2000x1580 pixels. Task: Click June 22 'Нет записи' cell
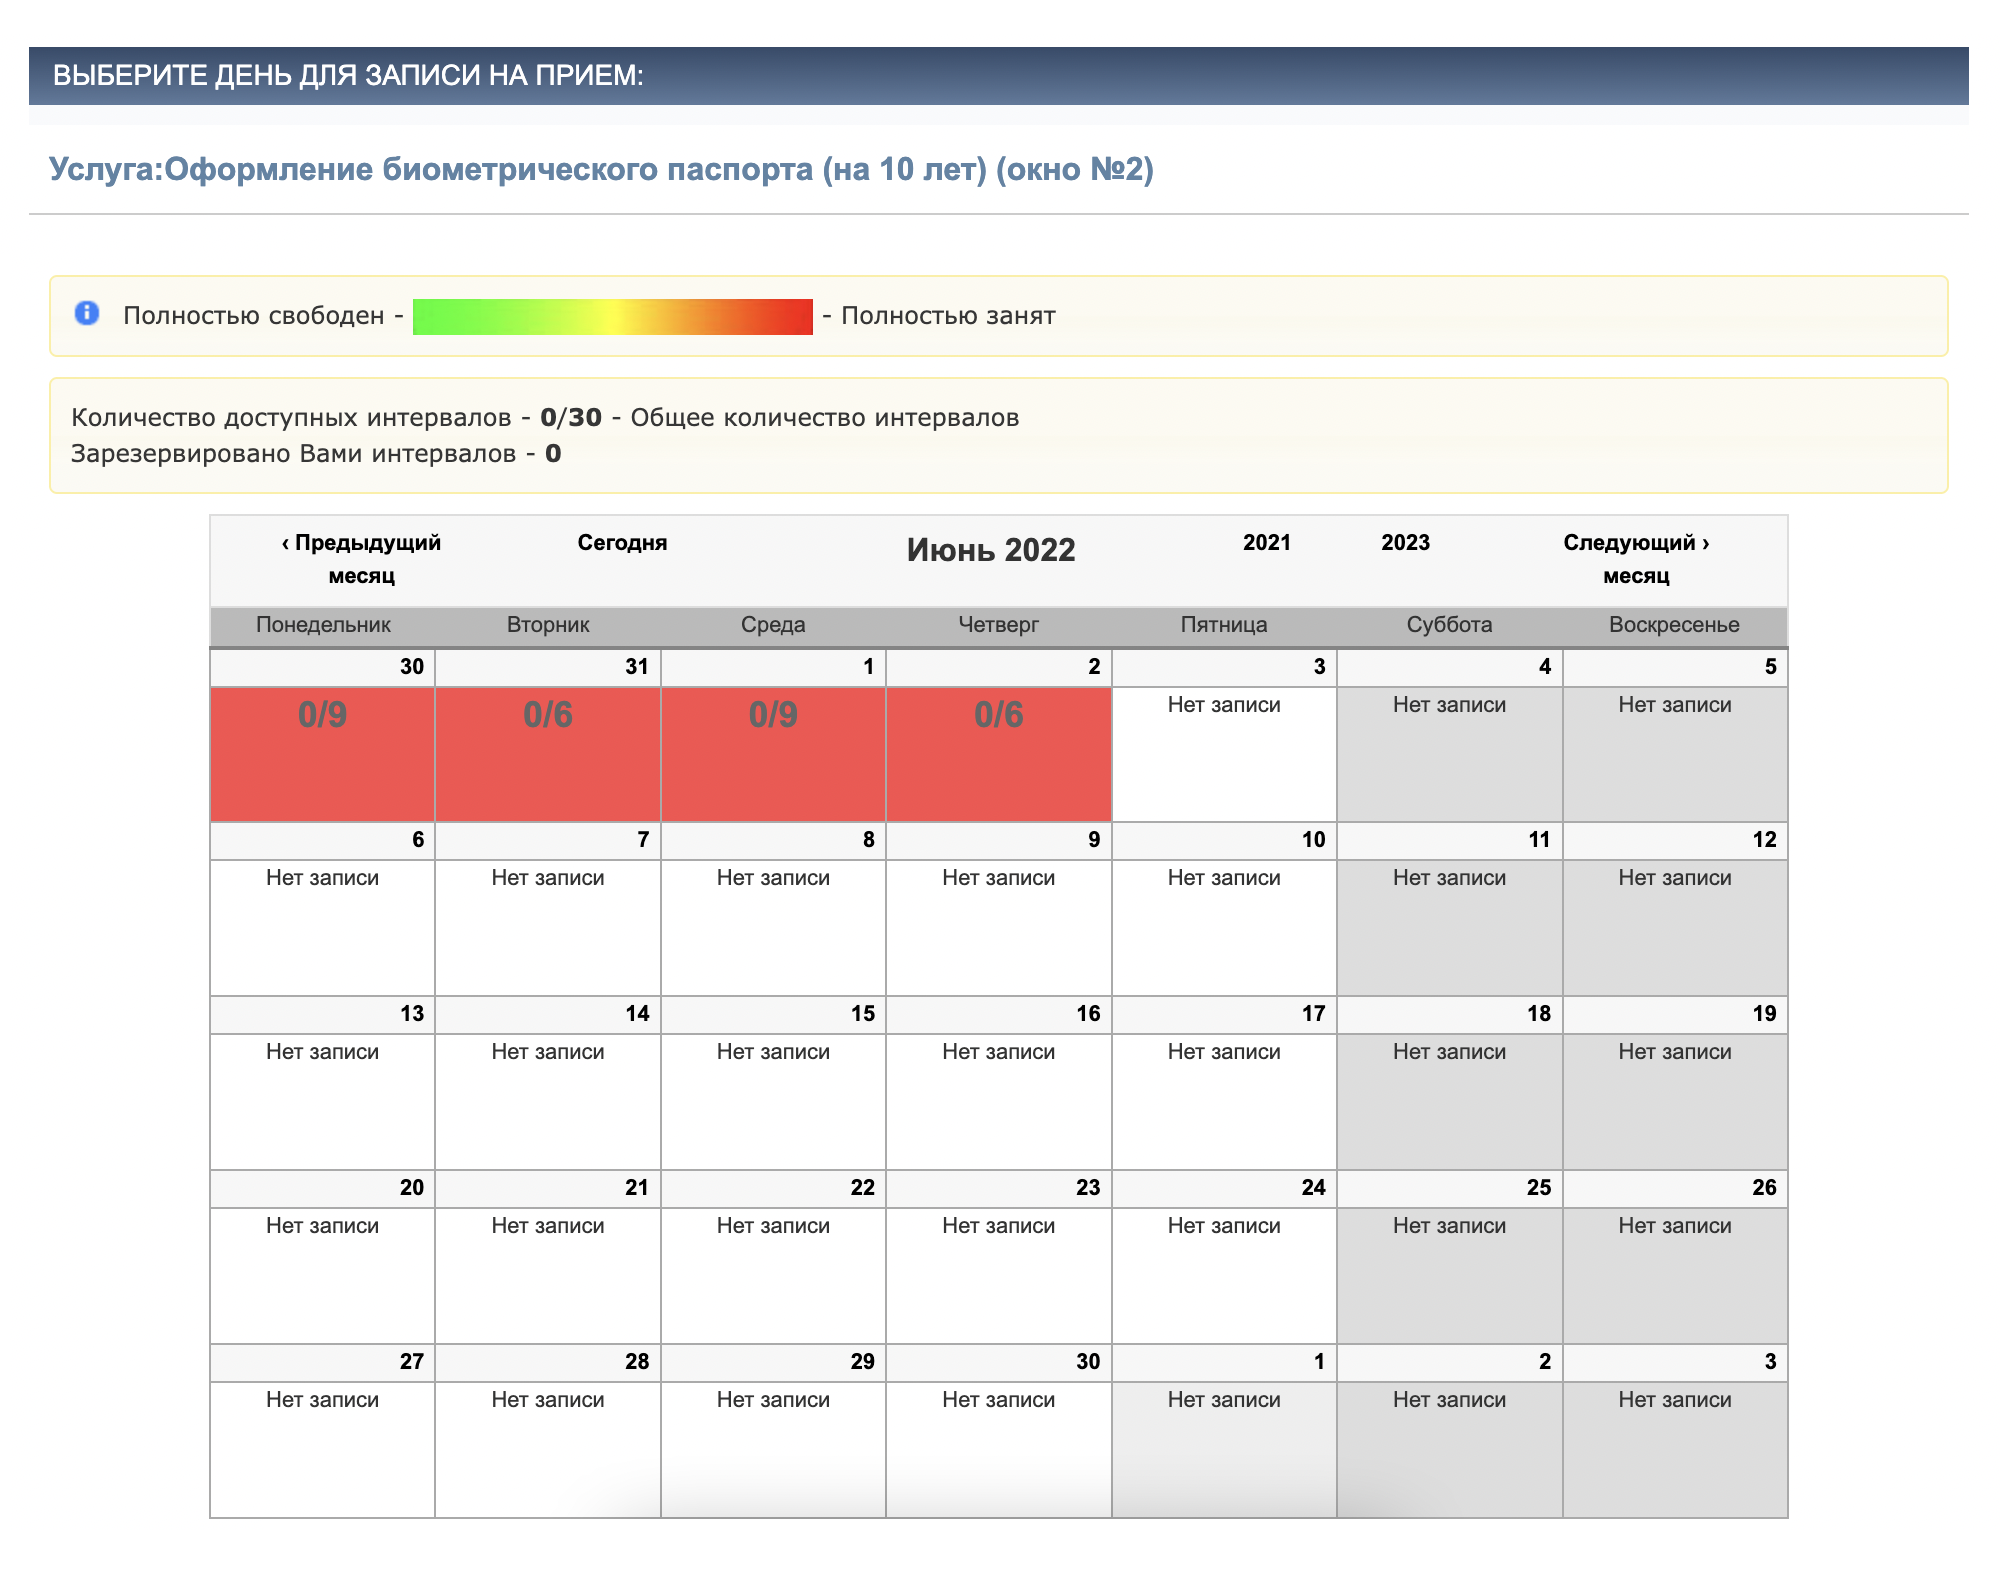773,1275
